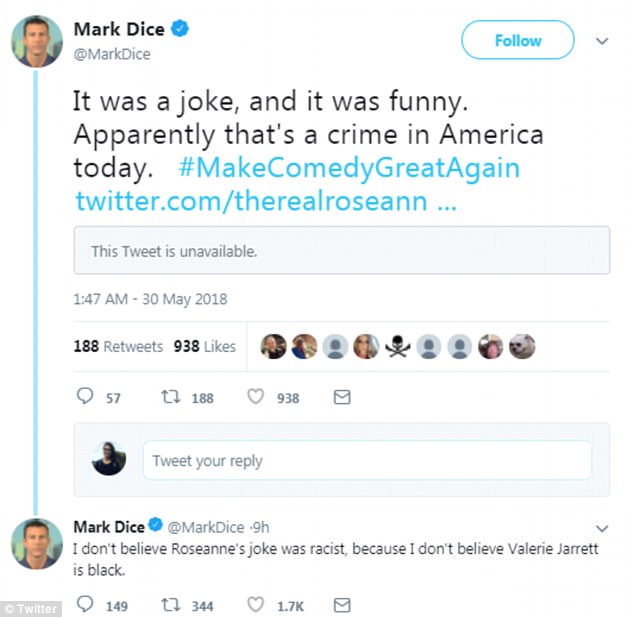Click the skull and crossbones liker avatar
Viewport: 634px width, 617px height.
click(398, 346)
